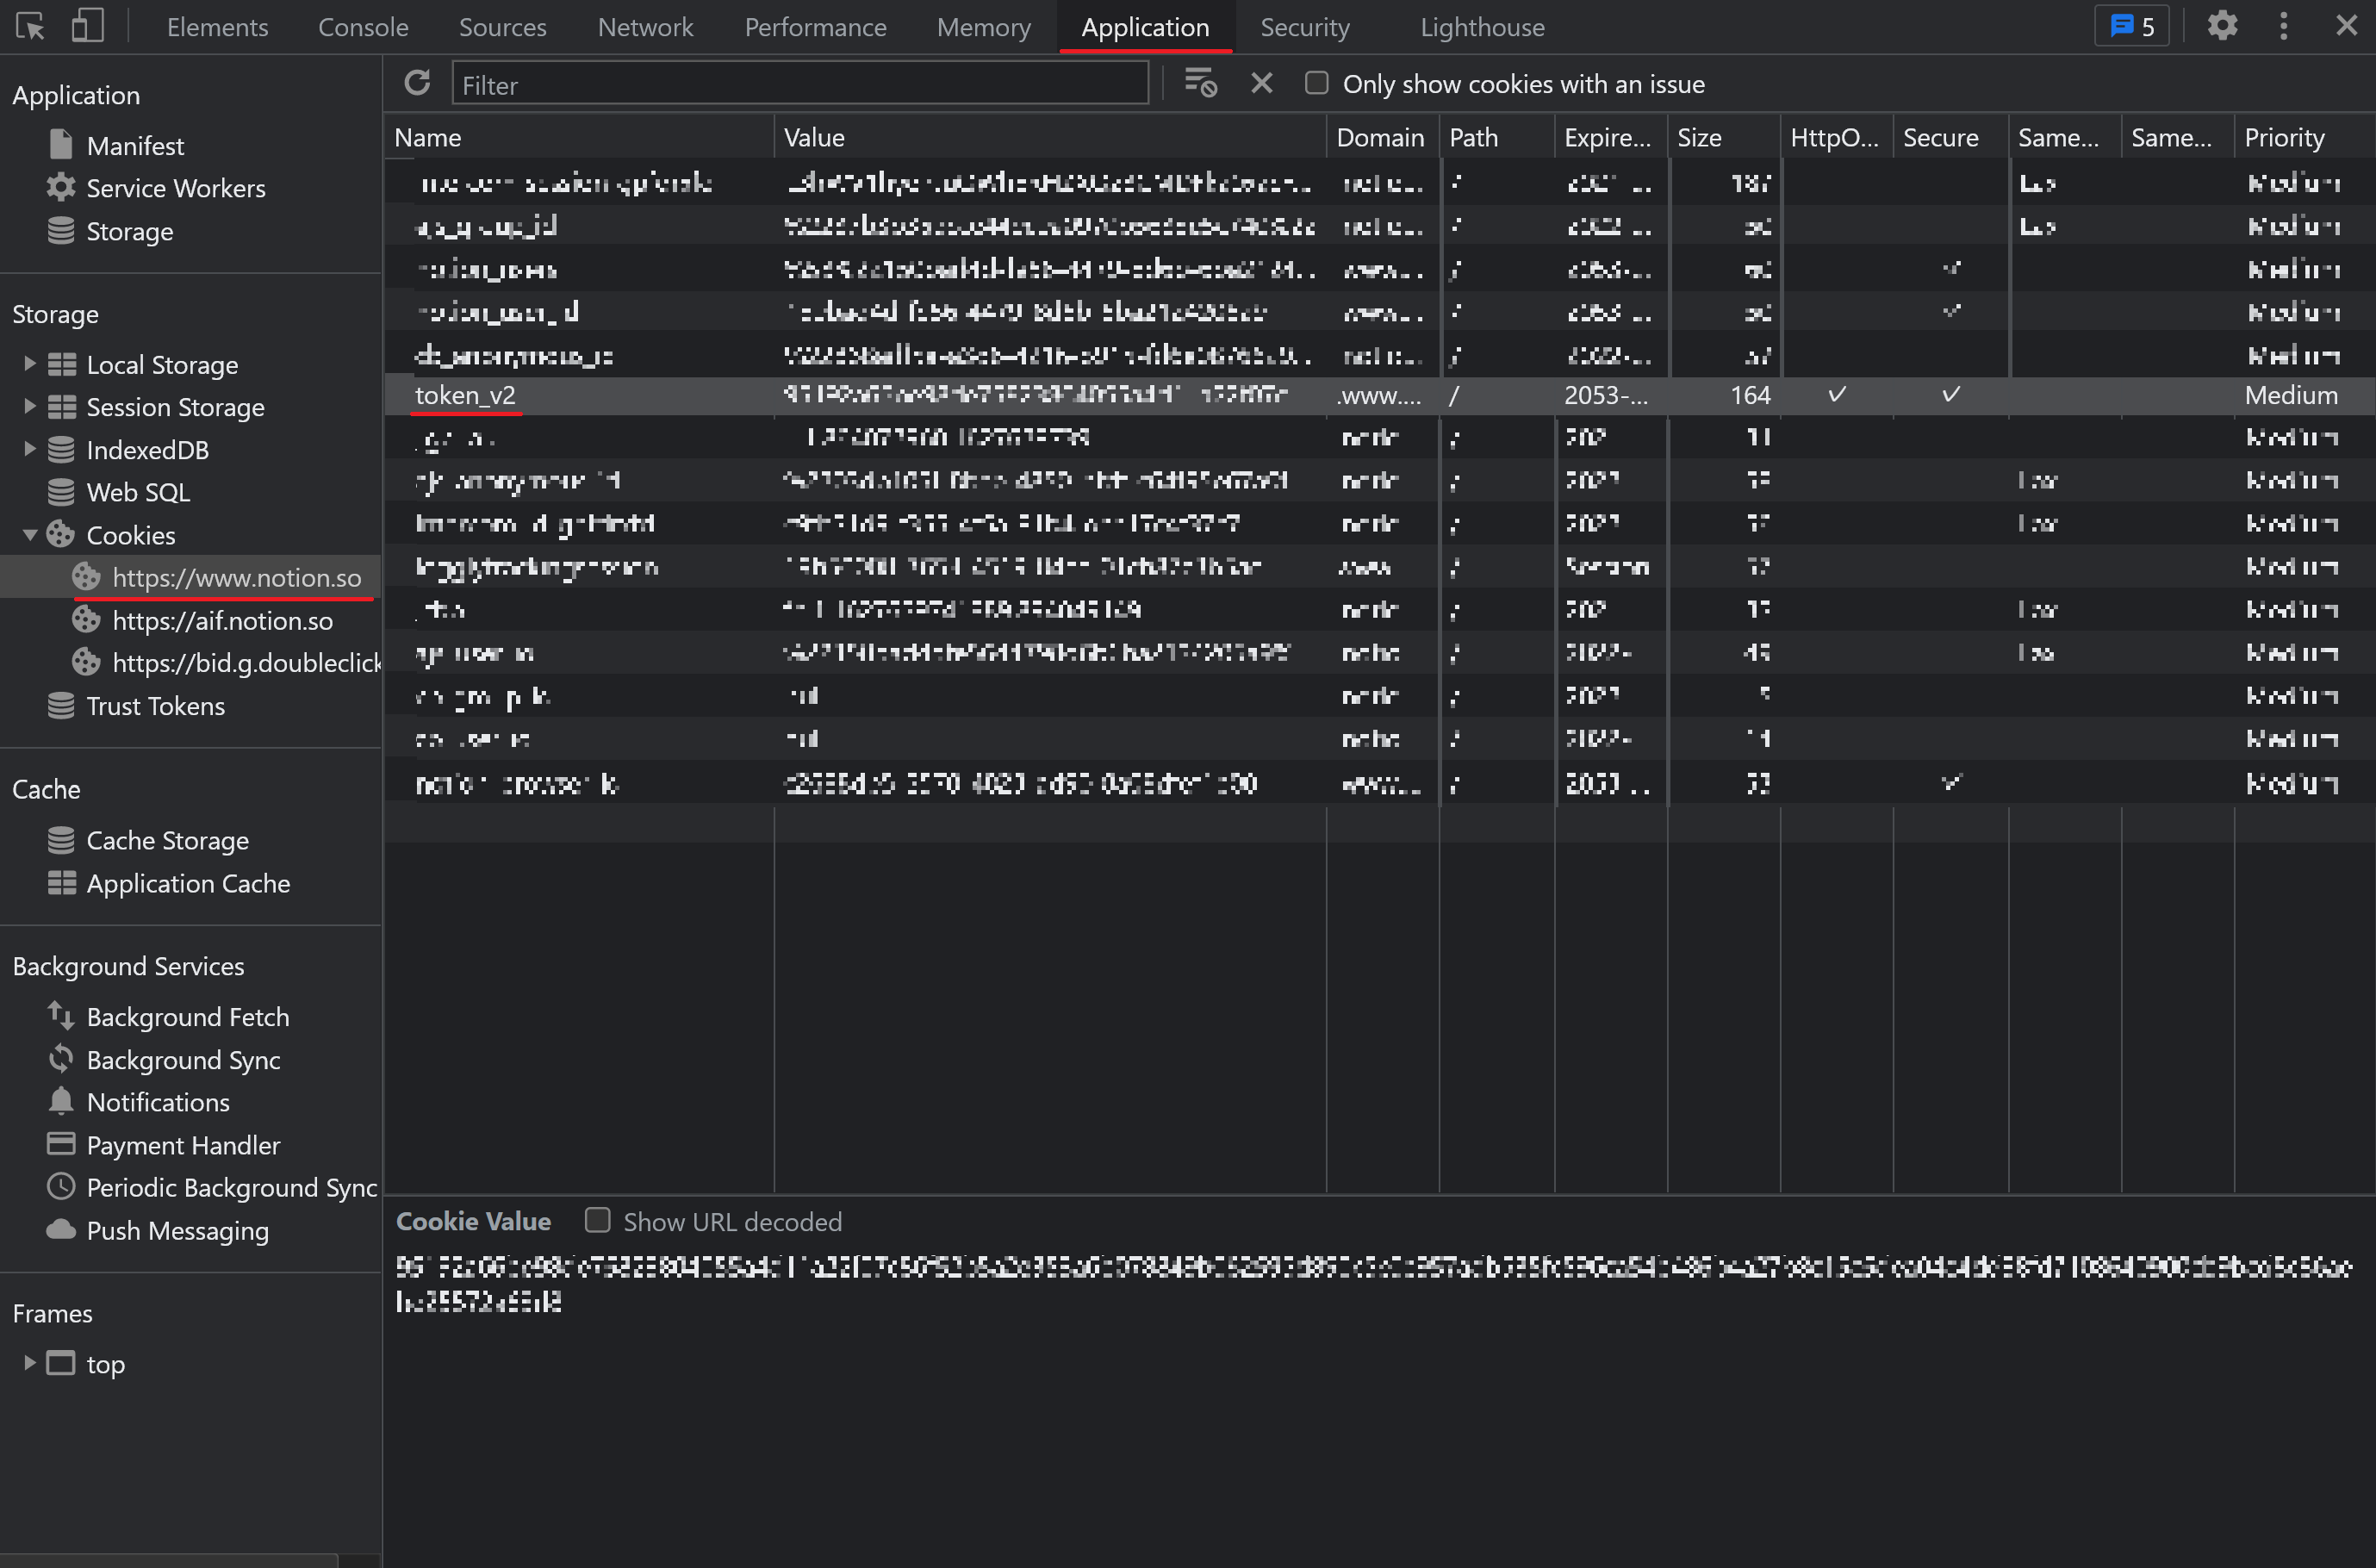Open the issues counter showing 5
2376x1568 pixels.
2131,26
